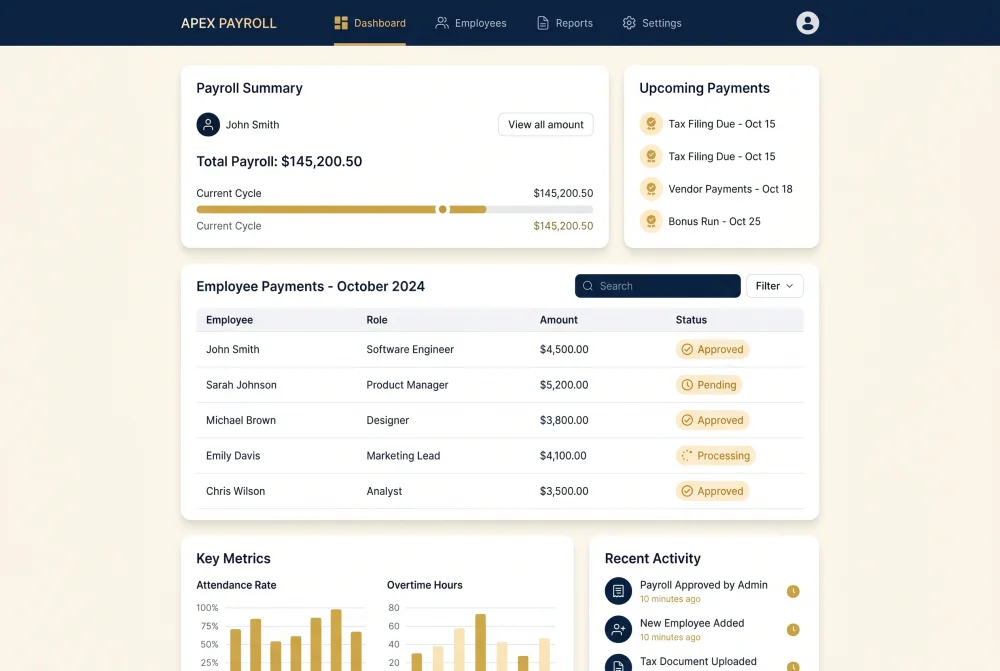Screen dimensions: 1000x671
Task: Click the Dashboard grid icon
Action: [341, 23]
